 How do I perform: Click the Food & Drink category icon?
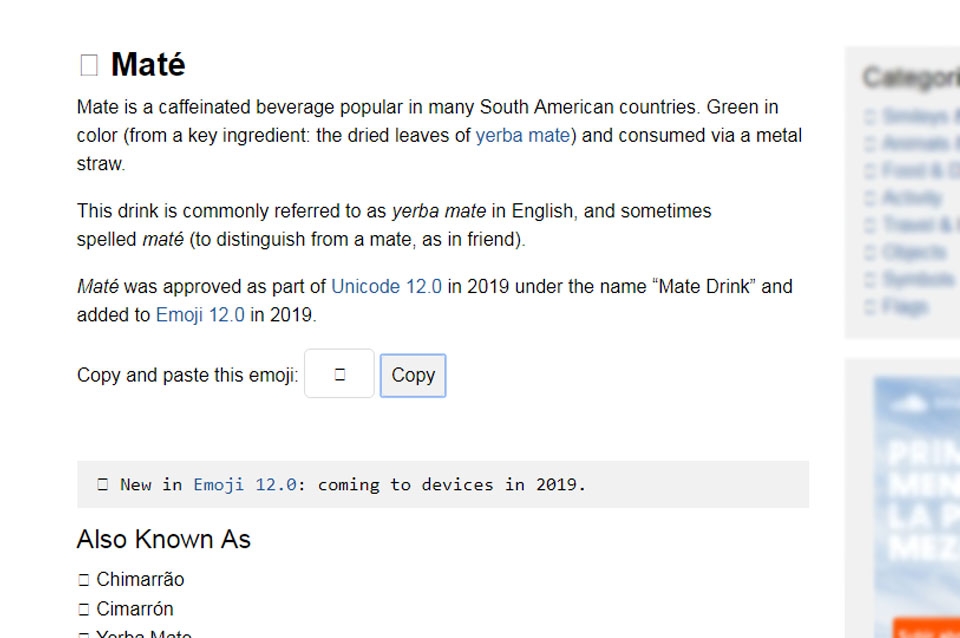[x=870, y=171]
